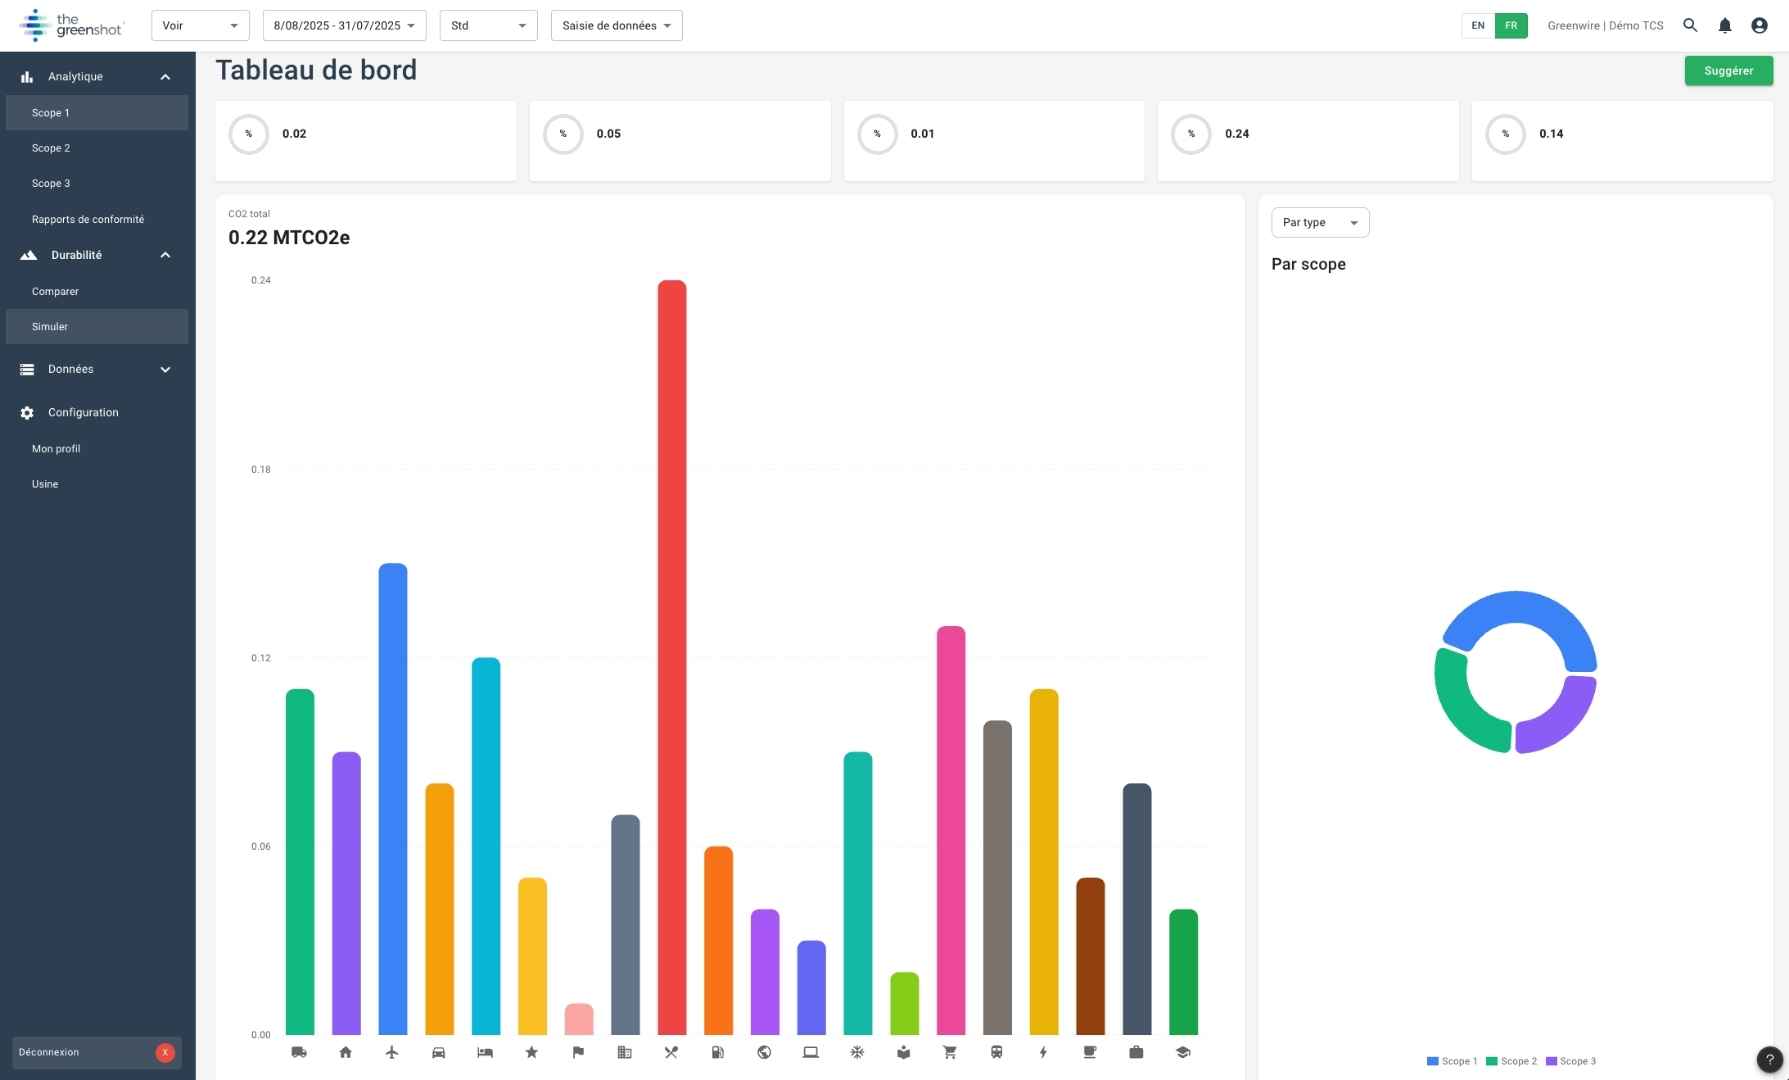This screenshot has width=1789, height=1080.
Task: Click the truck category icon under chart
Action: point(299,1052)
